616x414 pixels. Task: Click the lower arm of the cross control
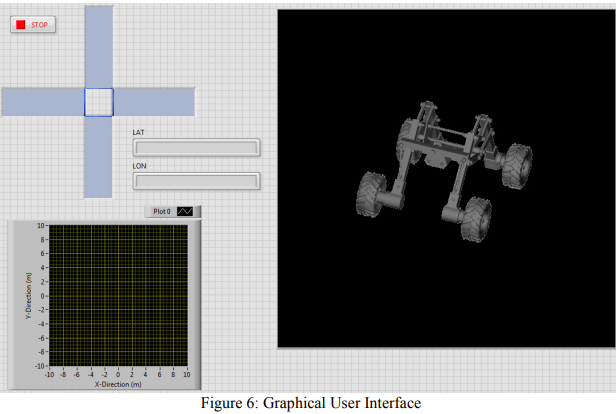coord(98,157)
